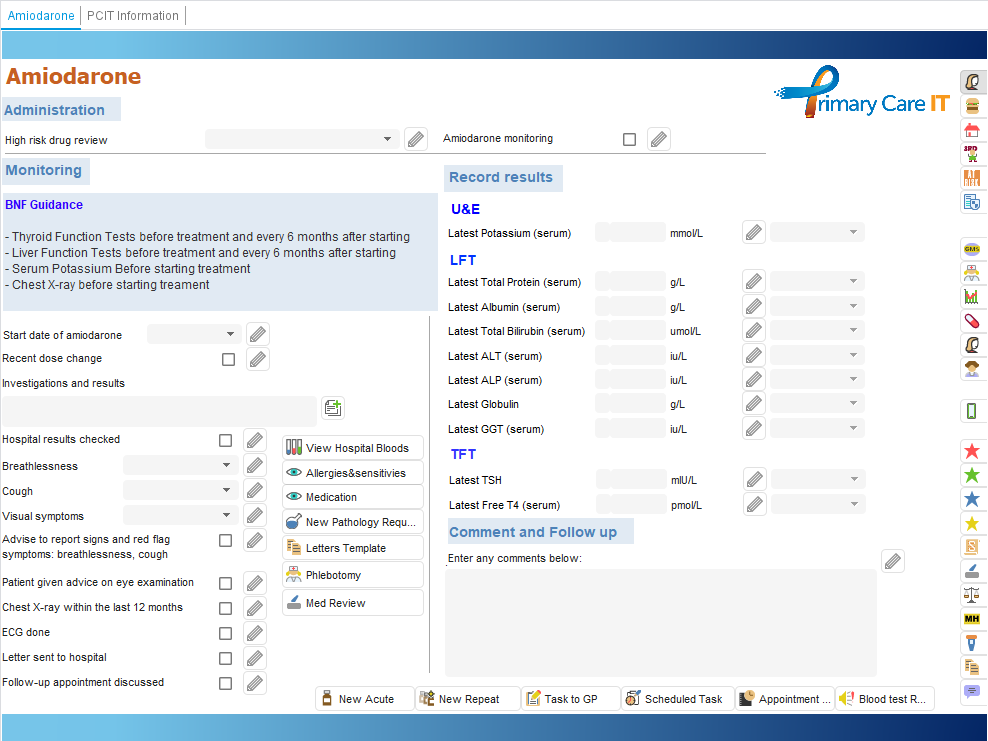Open View Hospital Bloods
Screen dimensions: 988x741
point(353,448)
